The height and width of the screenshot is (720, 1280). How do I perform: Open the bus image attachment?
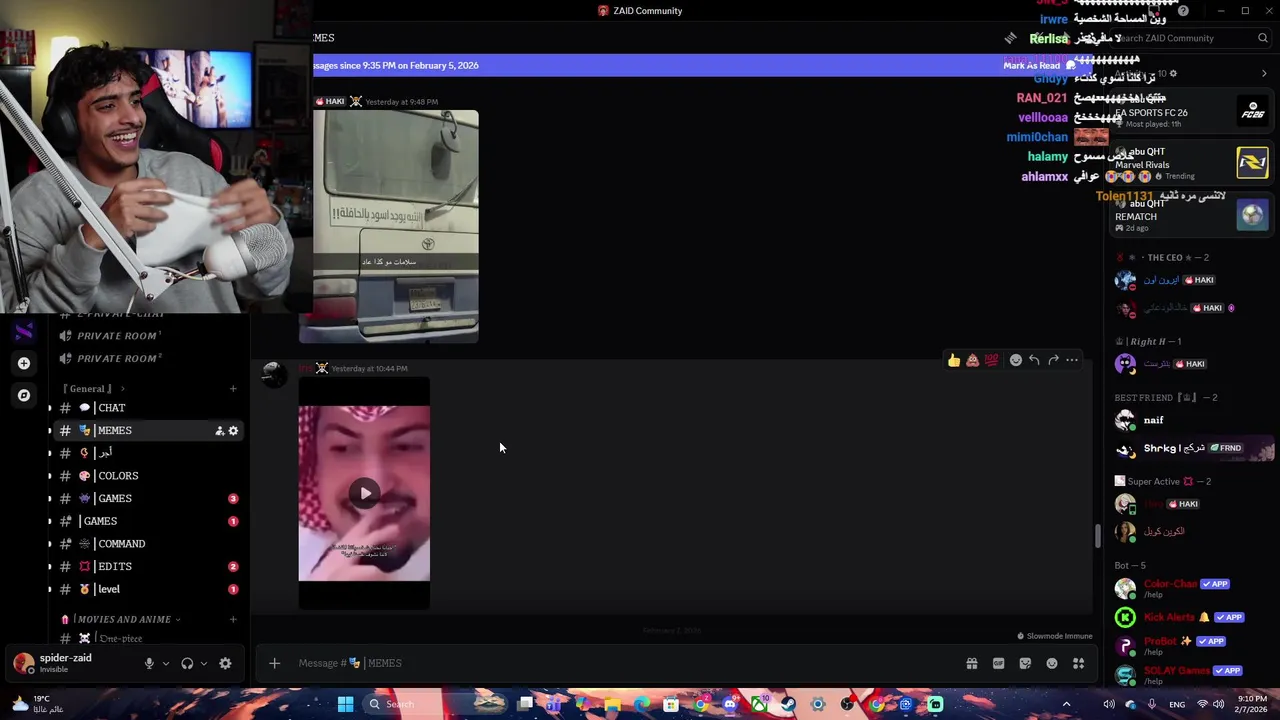pyautogui.click(x=396, y=226)
